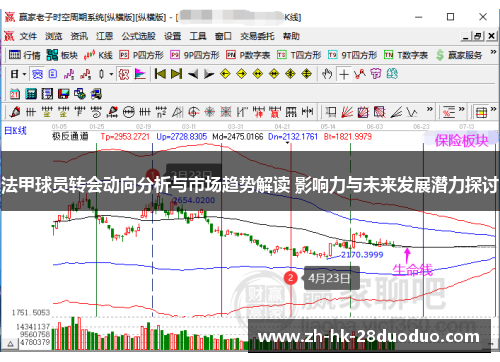Image resolution: width=500 pixels, height=362 pixels.
Task: Open the 设置 menu
Action: pos(172,36)
